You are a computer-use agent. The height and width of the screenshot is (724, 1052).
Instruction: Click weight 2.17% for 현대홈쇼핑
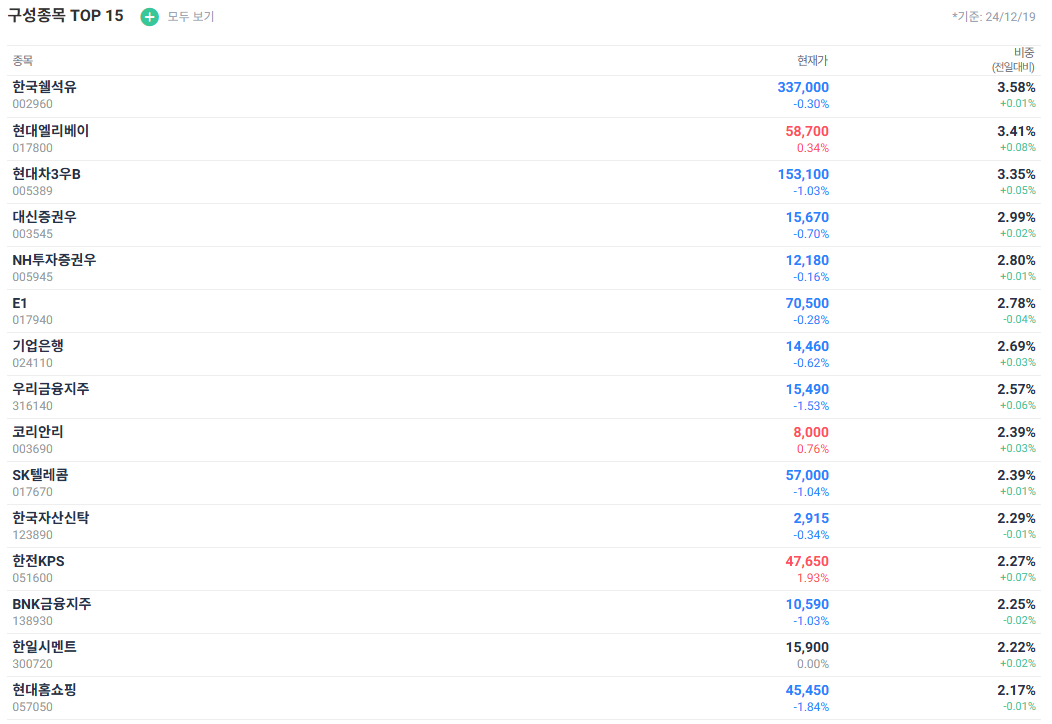[1016, 690]
